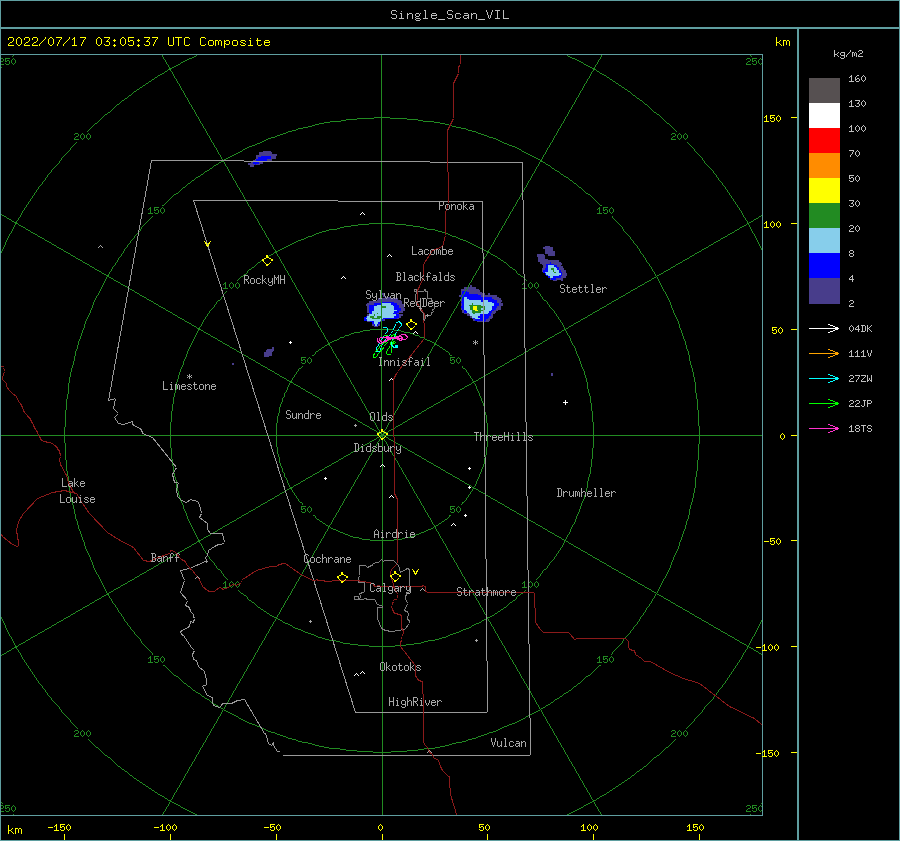Click the yellow diamond east of Sylvan

pos(412,325)
